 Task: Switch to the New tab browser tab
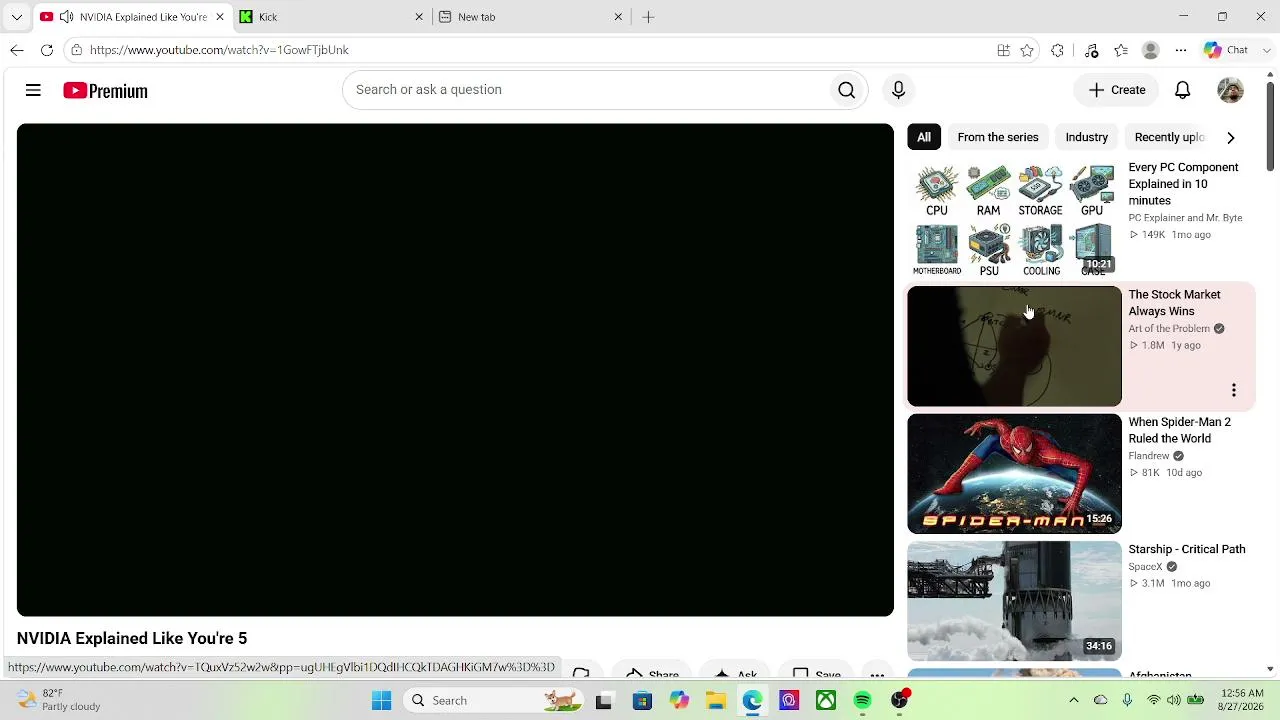[531, 17]
